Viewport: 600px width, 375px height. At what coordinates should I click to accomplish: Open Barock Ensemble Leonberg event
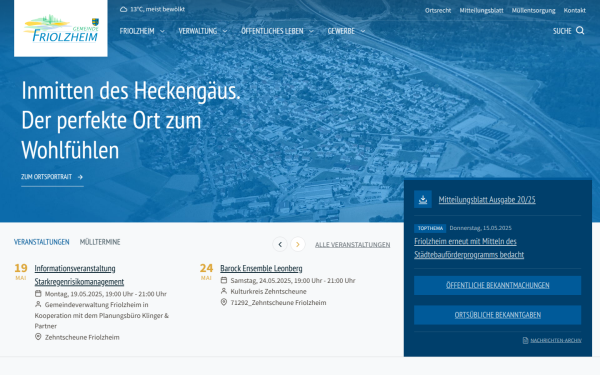click(x=261, y=268)
